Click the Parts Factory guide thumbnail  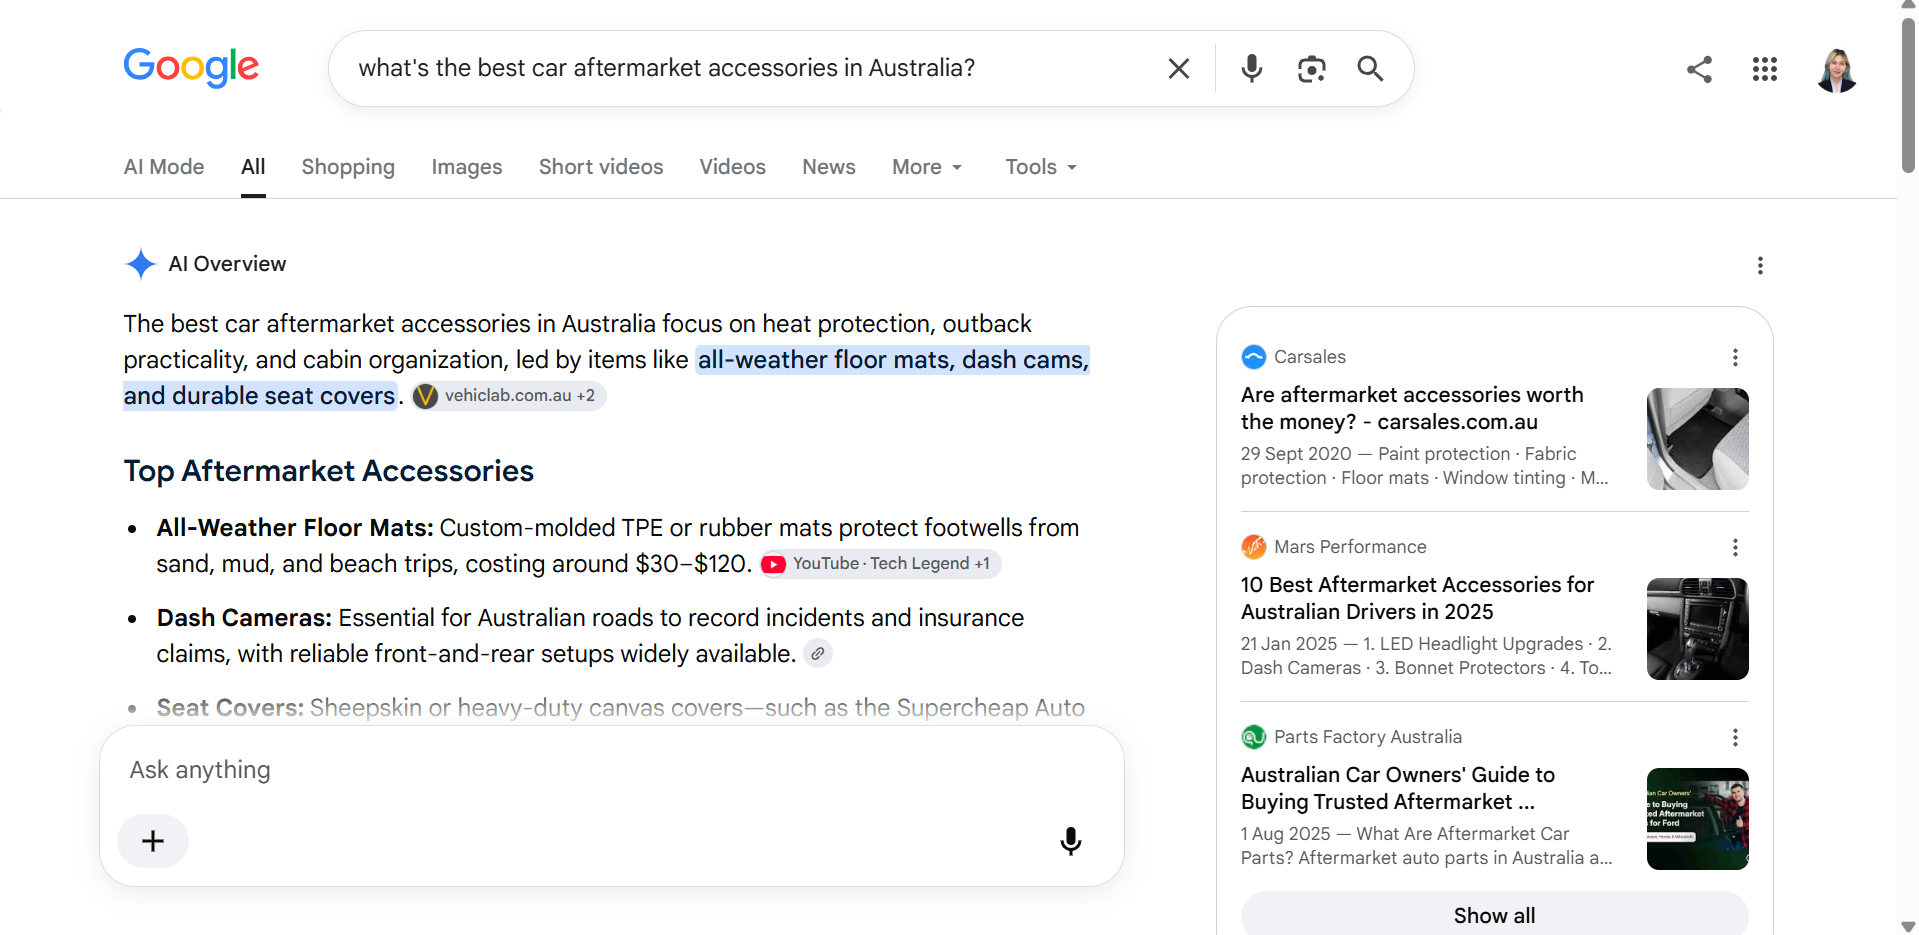click(x=1697, y=819)
